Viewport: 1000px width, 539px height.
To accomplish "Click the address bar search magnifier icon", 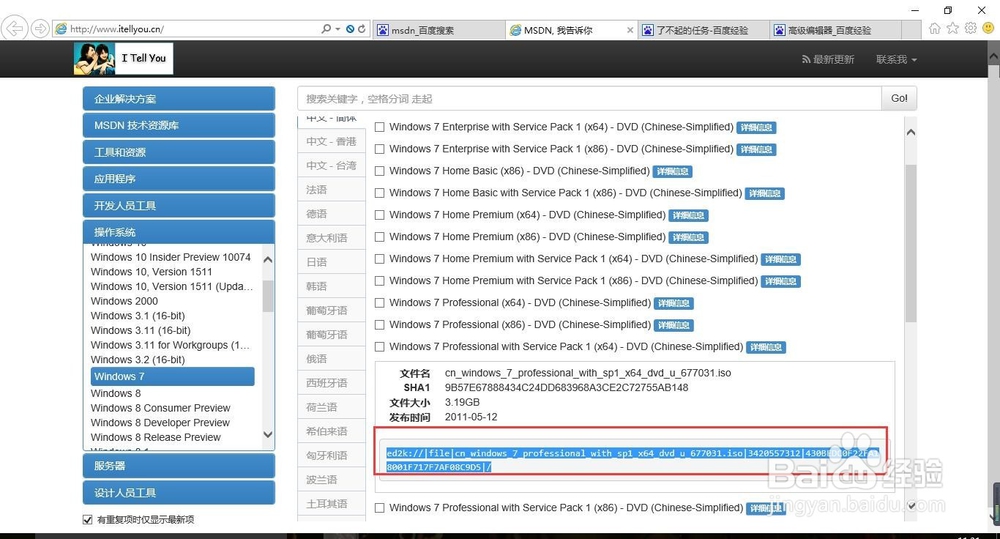I will coord(326,29).
